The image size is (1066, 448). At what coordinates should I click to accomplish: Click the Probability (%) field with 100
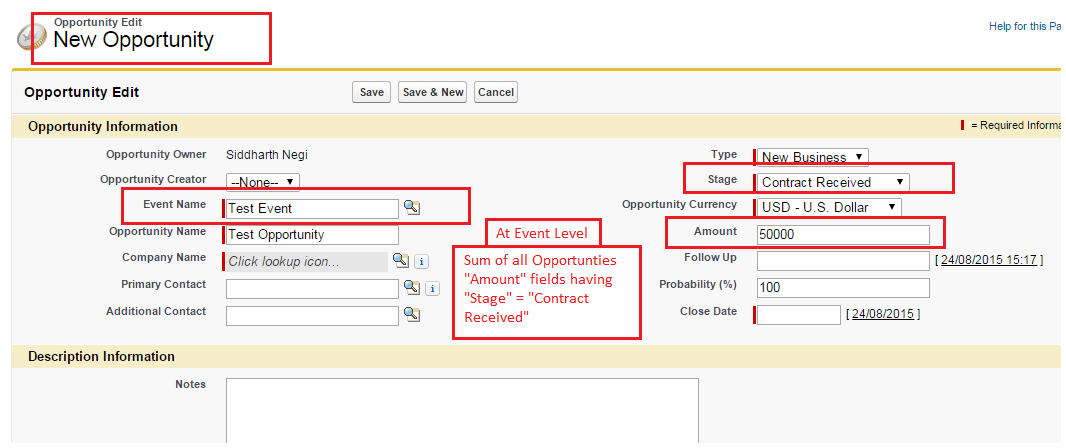pos(843,288)
